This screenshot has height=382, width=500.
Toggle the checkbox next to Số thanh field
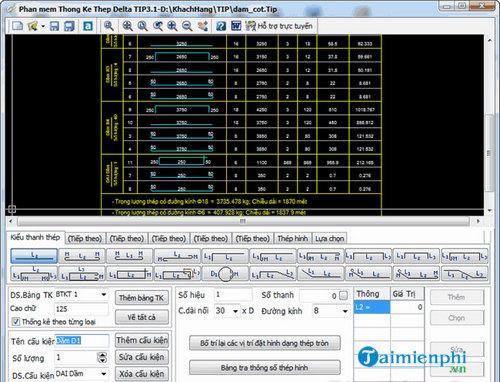(344, 295)
